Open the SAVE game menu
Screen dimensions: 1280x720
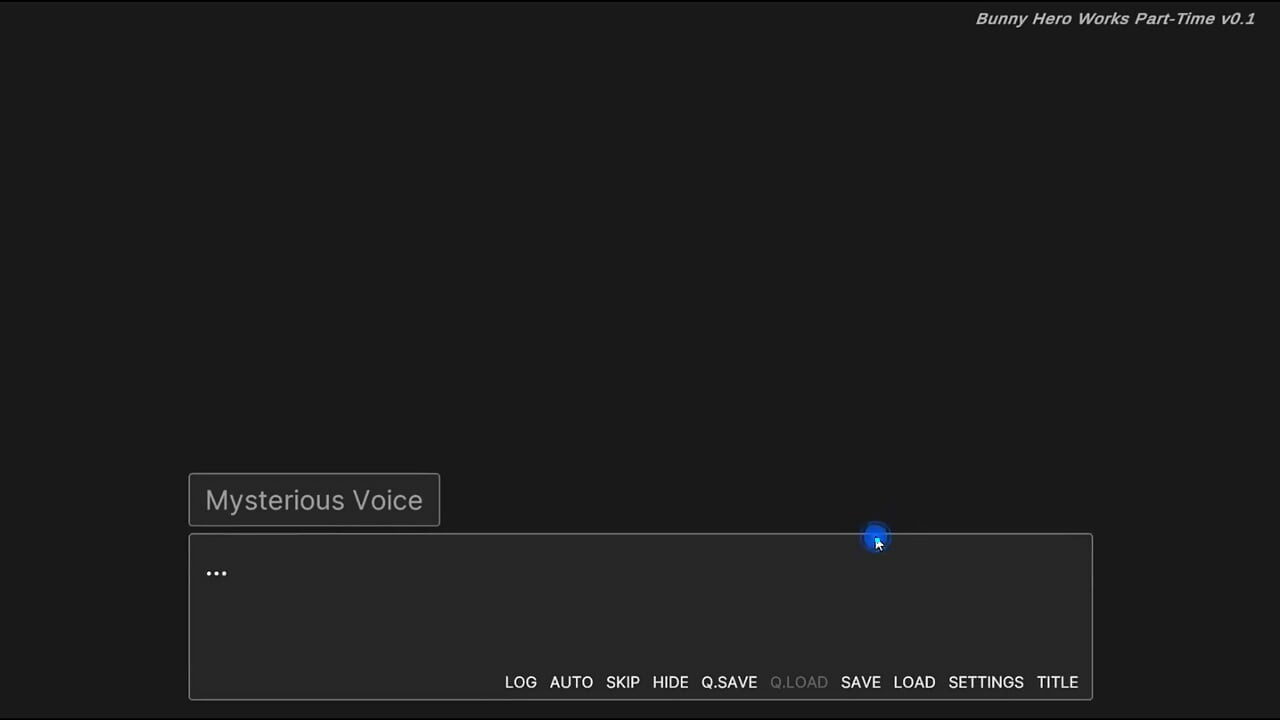coord(861,682)
